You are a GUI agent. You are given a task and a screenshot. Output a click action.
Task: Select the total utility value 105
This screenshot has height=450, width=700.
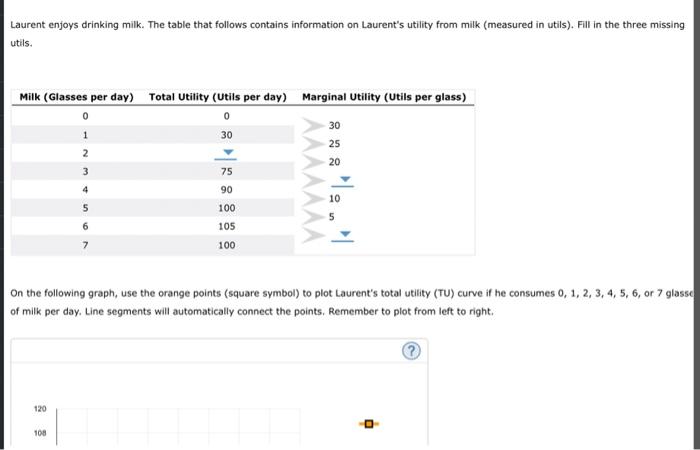pos(226,226)
